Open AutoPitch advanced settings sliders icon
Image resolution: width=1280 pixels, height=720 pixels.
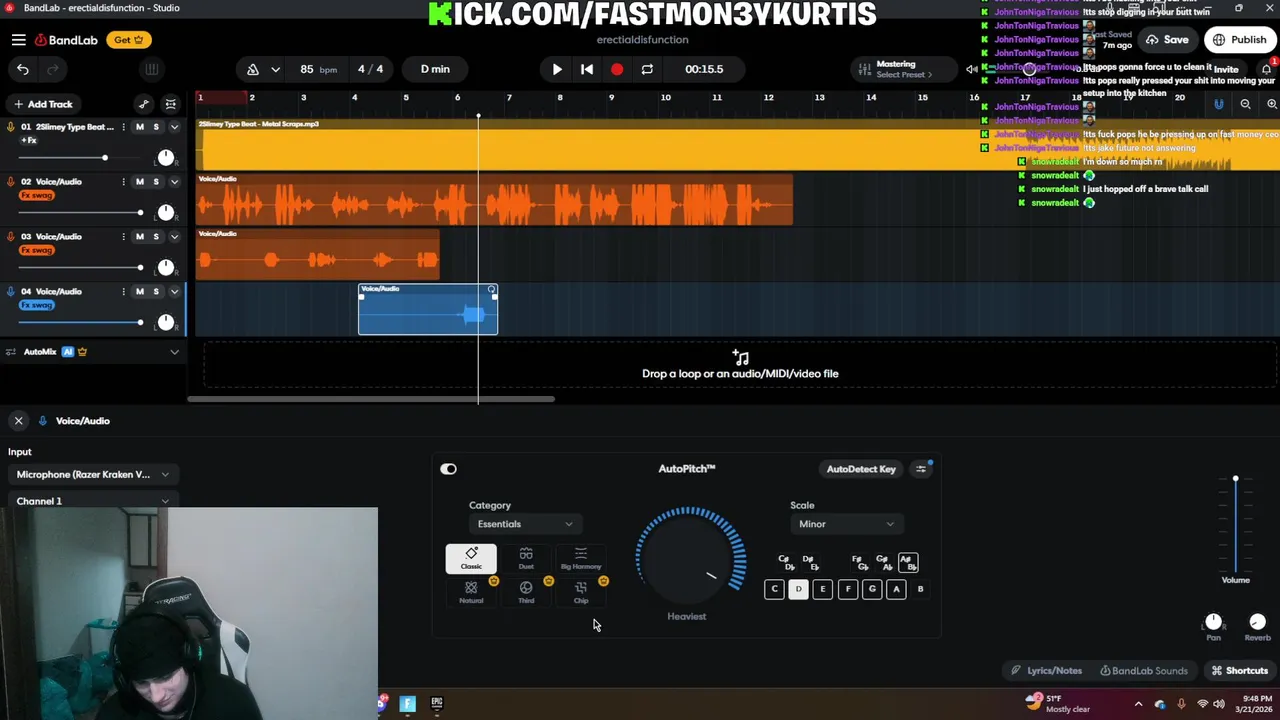[x=921, y=469]
